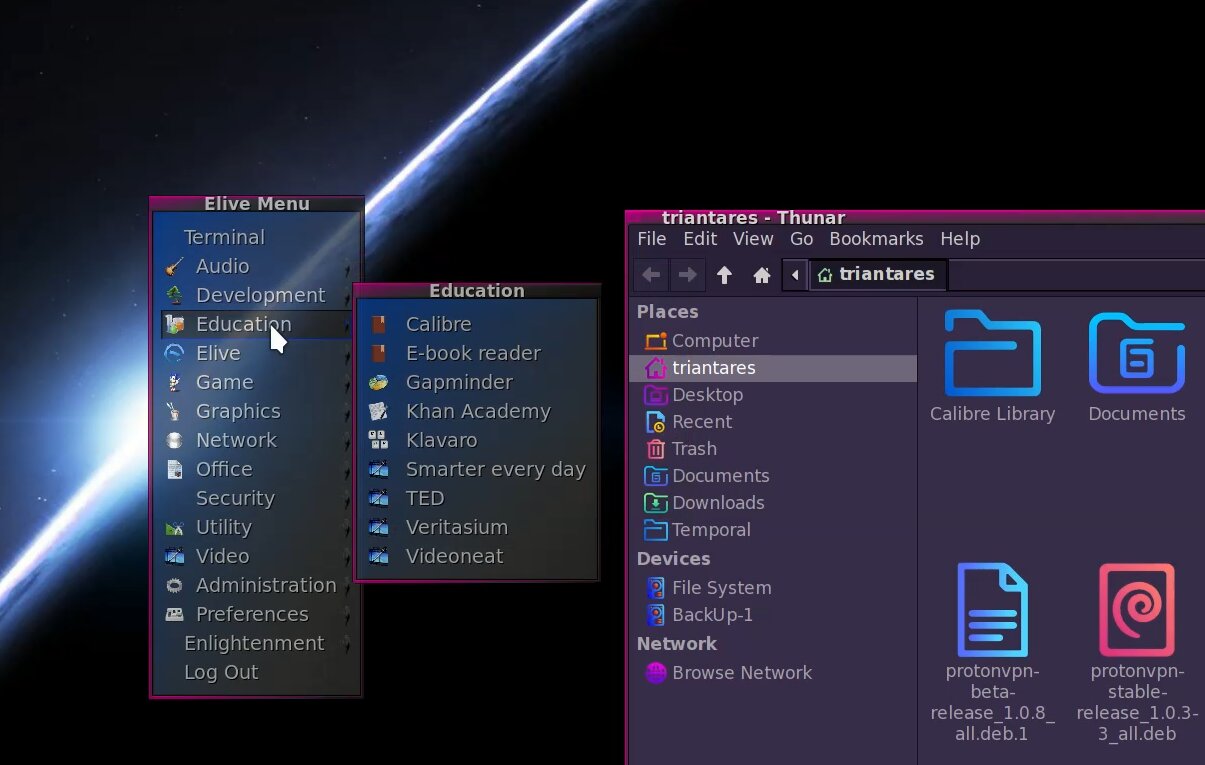Open the View menu

[753, 239]
